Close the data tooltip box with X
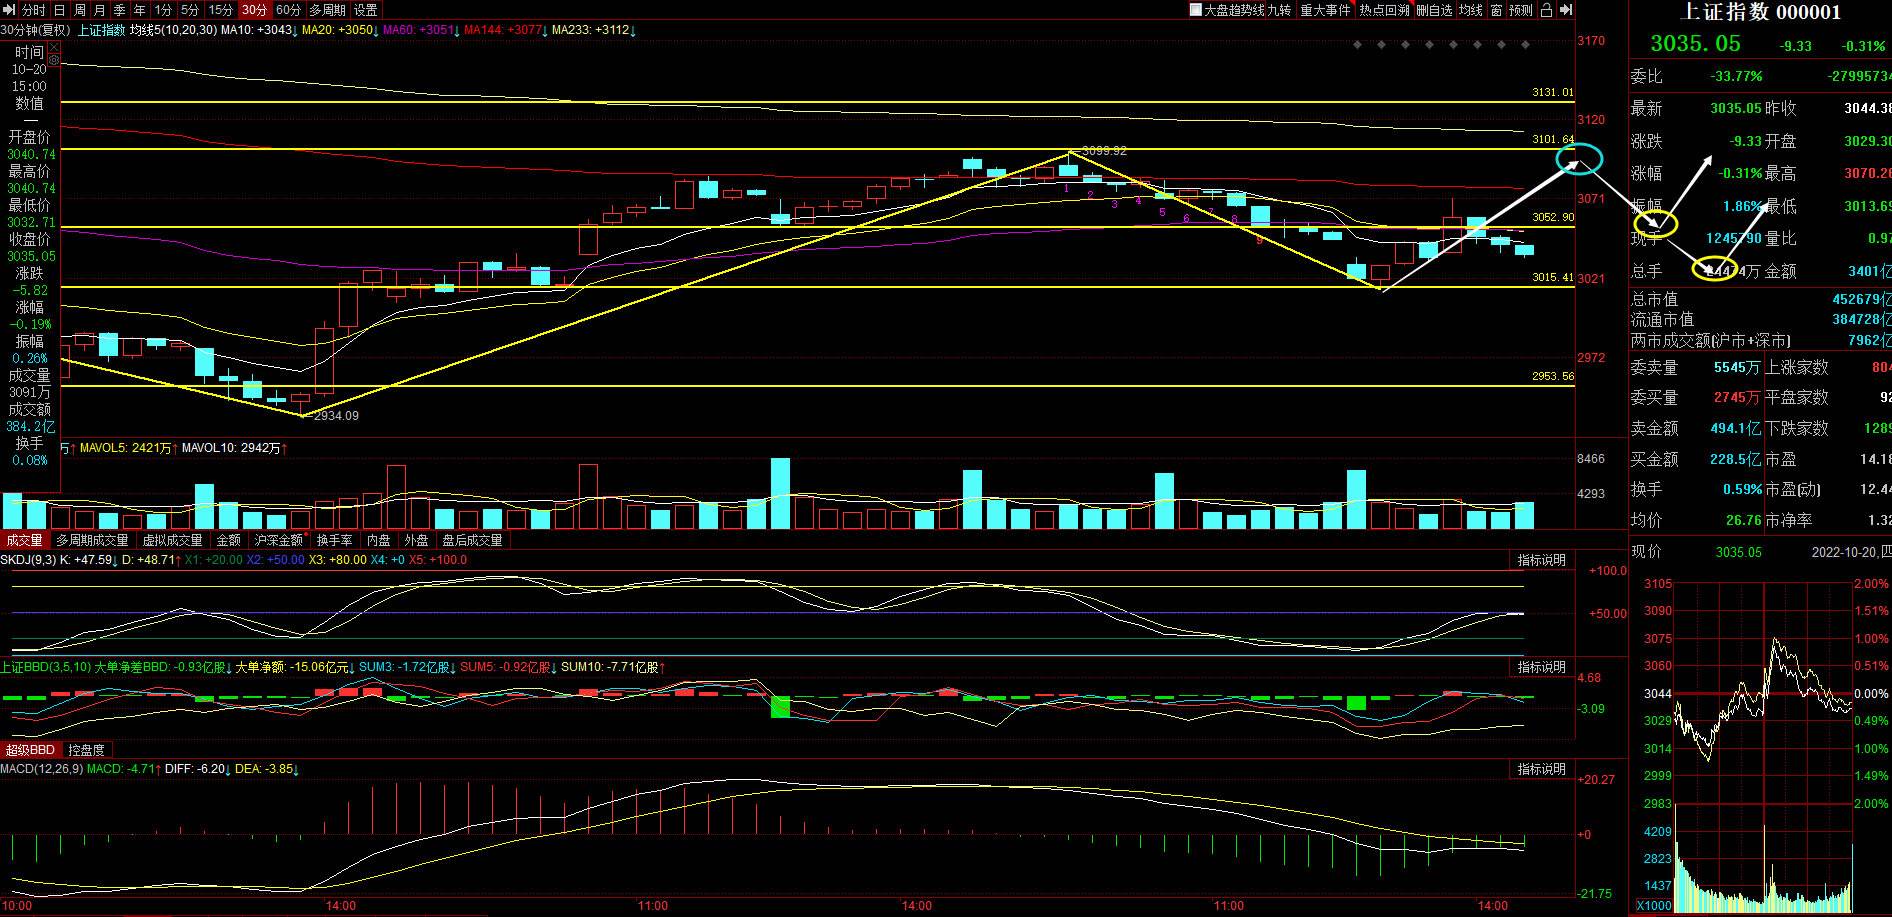This screenshot has height=917, width=1892. [x=54, y=47]
